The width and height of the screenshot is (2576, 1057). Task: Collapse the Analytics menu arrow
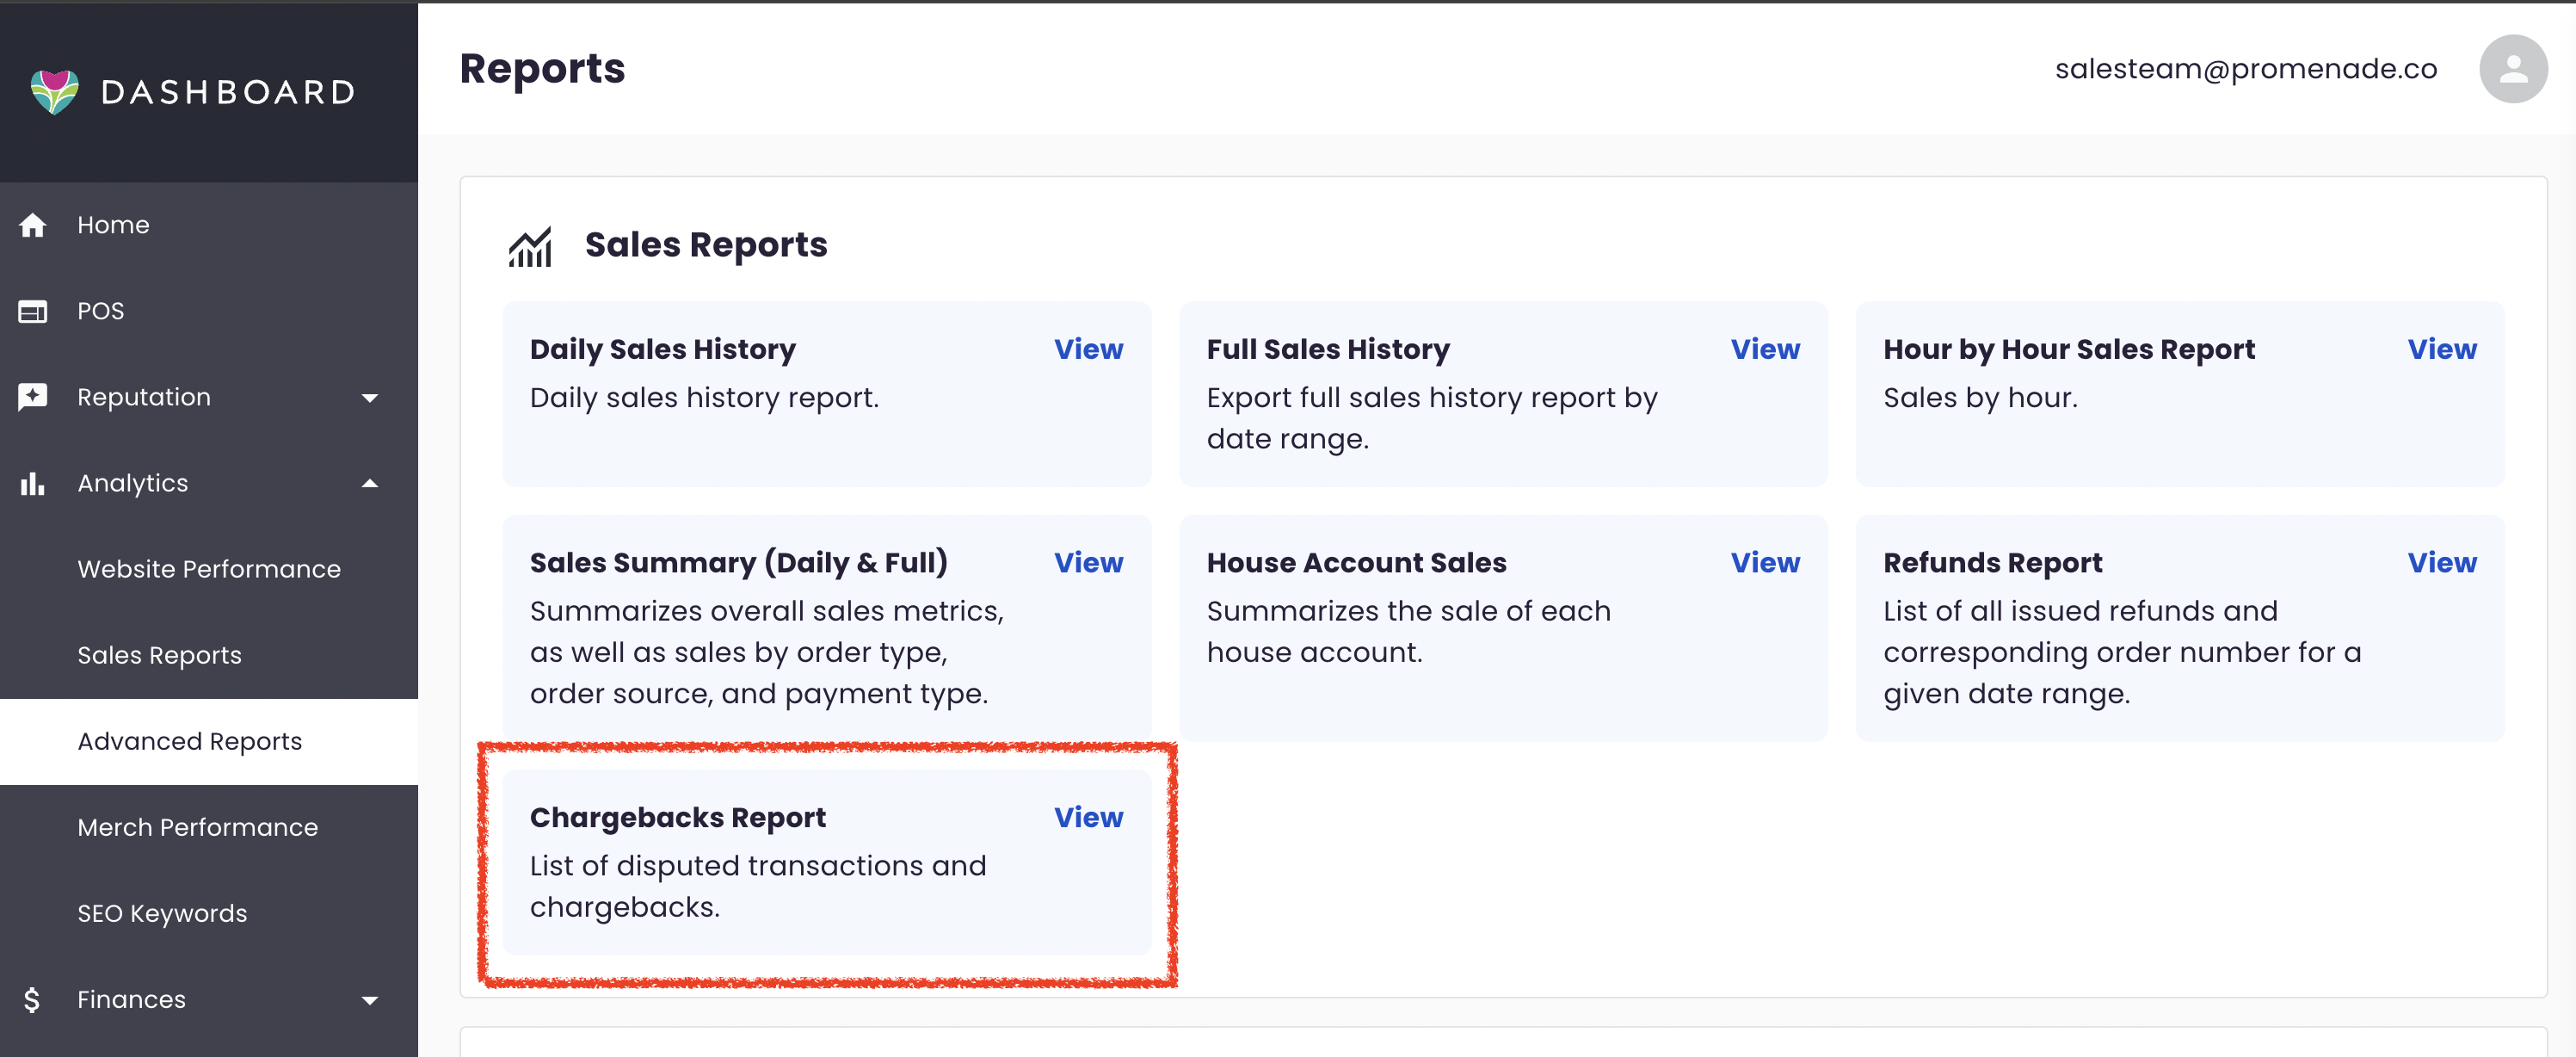pos(370,483)
